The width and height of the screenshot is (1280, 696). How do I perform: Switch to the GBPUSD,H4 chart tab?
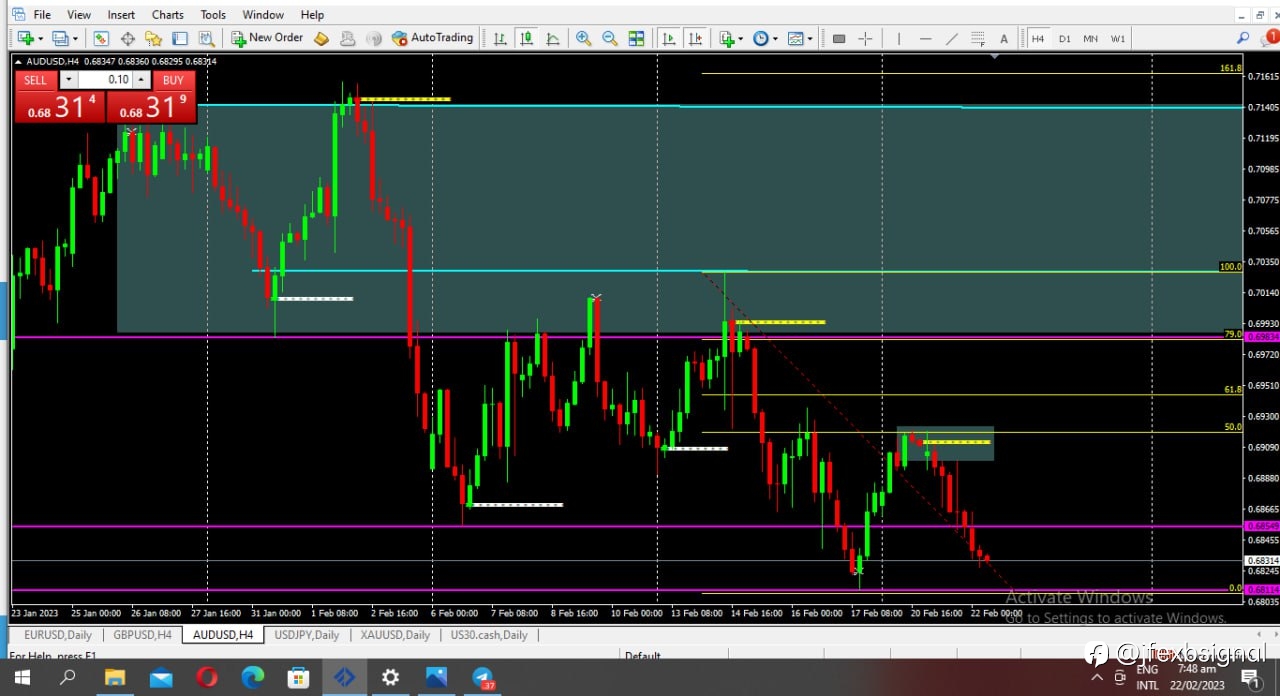[x=142, y=635]
